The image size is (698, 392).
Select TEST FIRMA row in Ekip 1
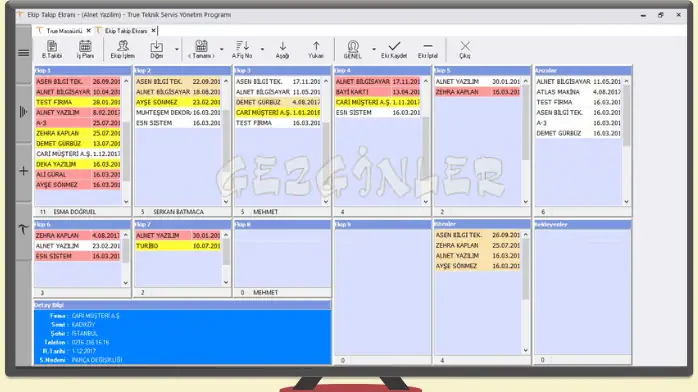(78, 102)
